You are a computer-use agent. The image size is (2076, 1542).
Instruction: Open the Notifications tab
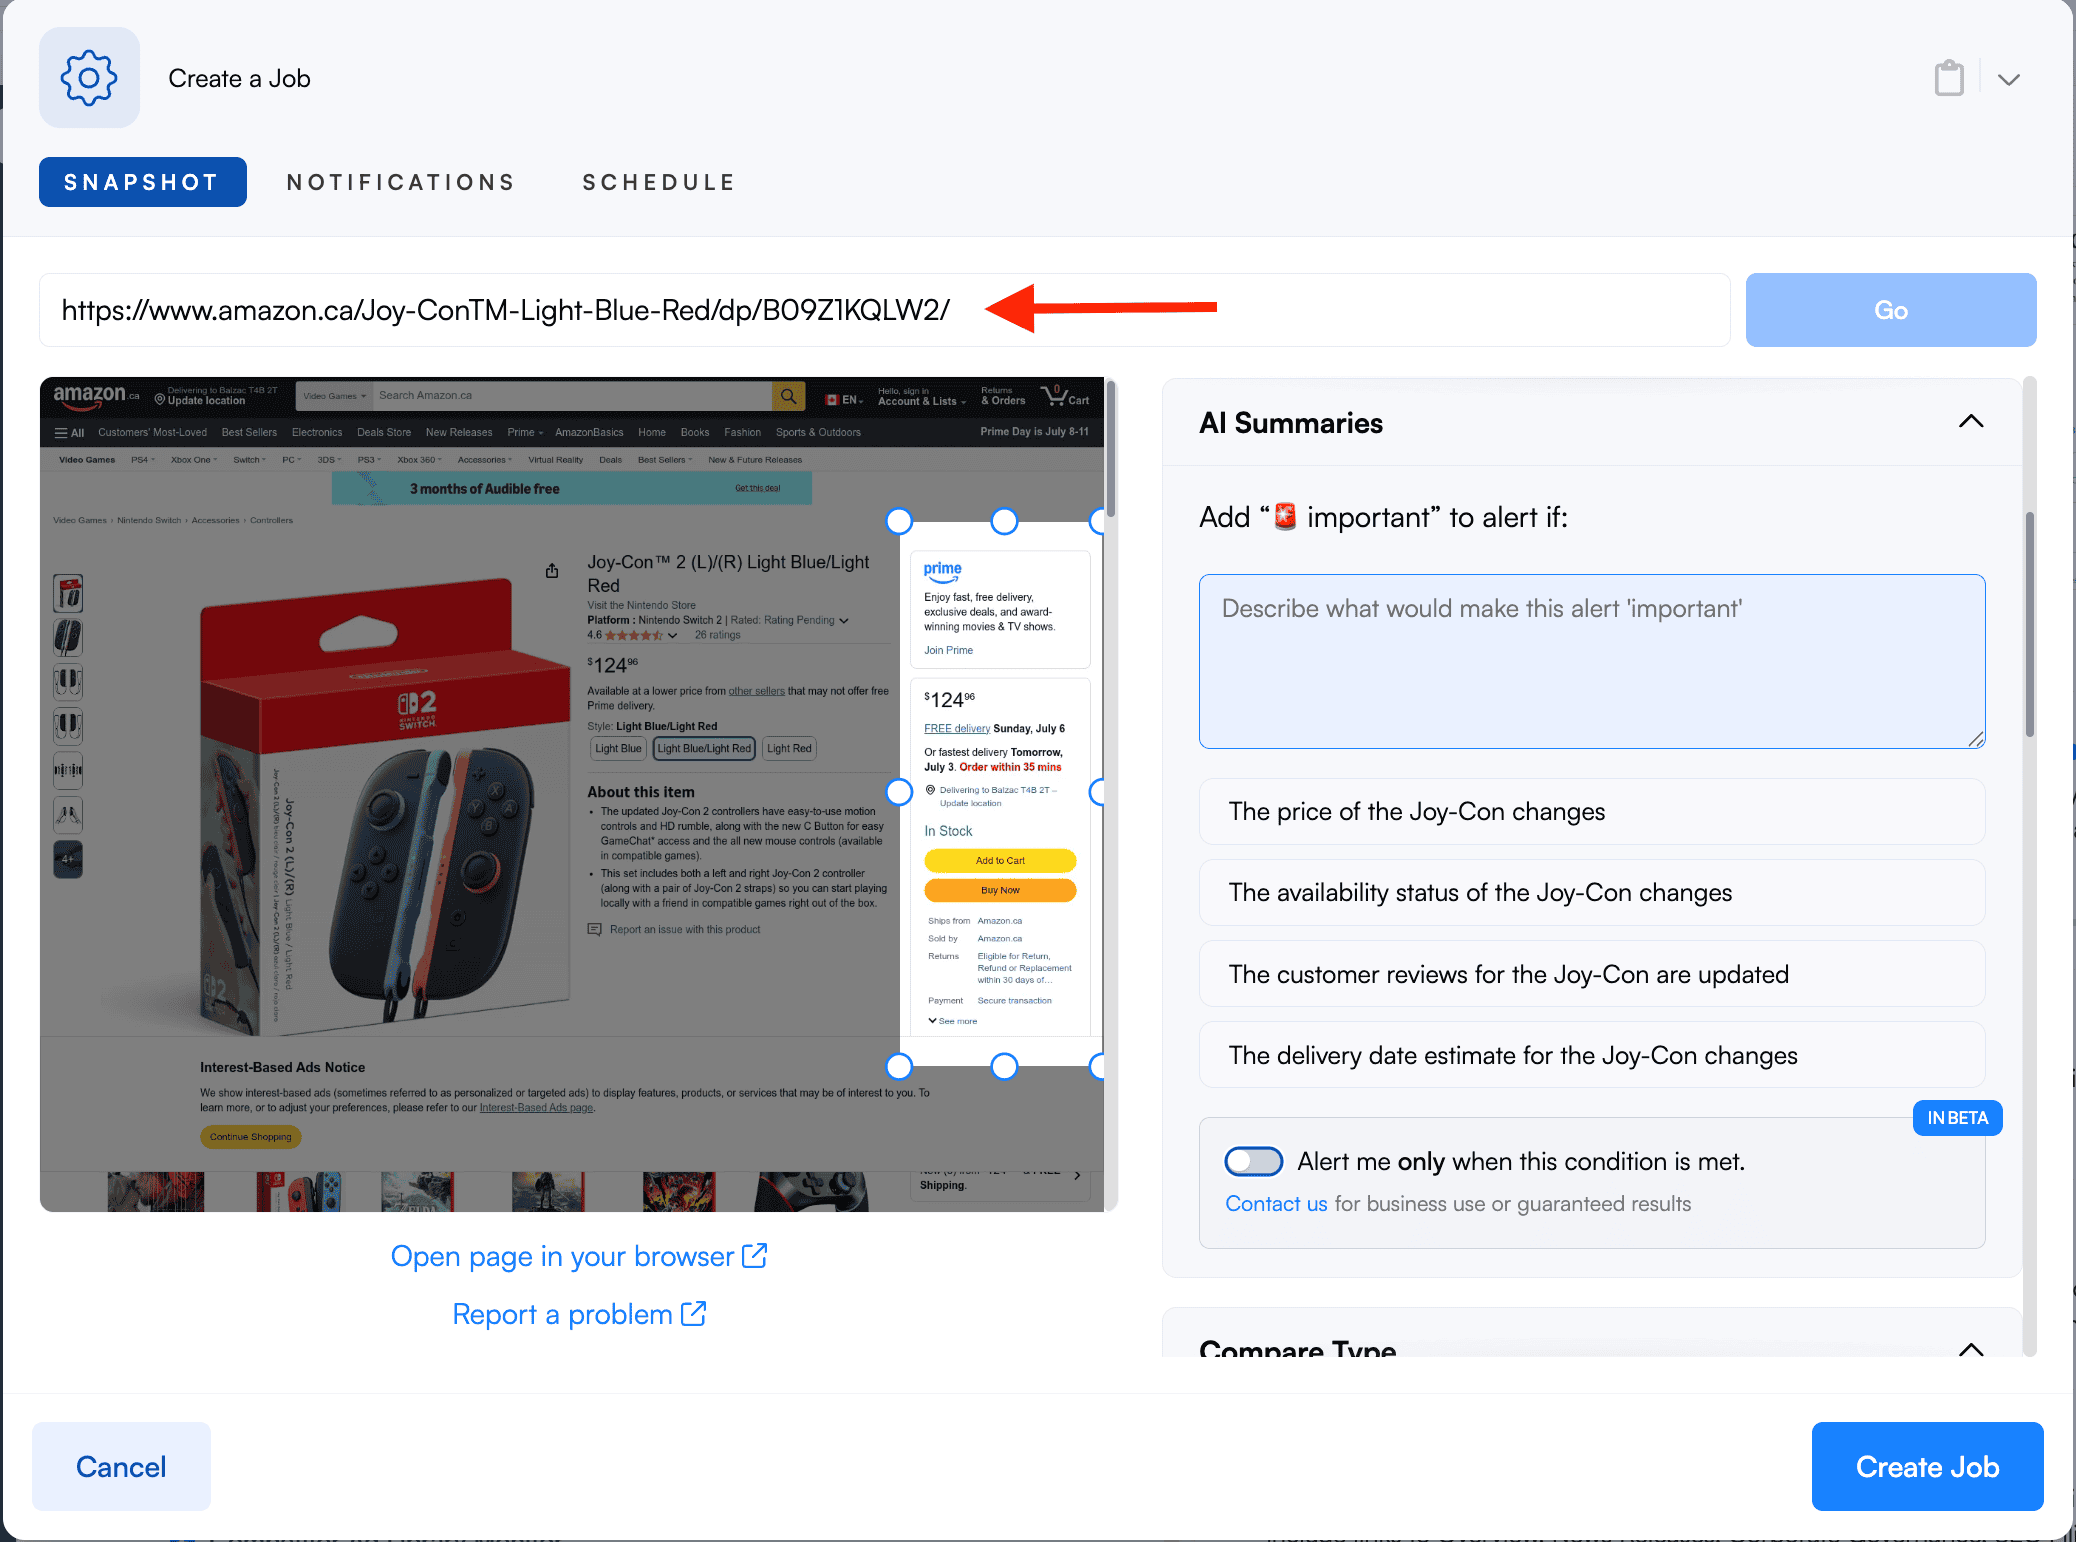coord(401,182)
